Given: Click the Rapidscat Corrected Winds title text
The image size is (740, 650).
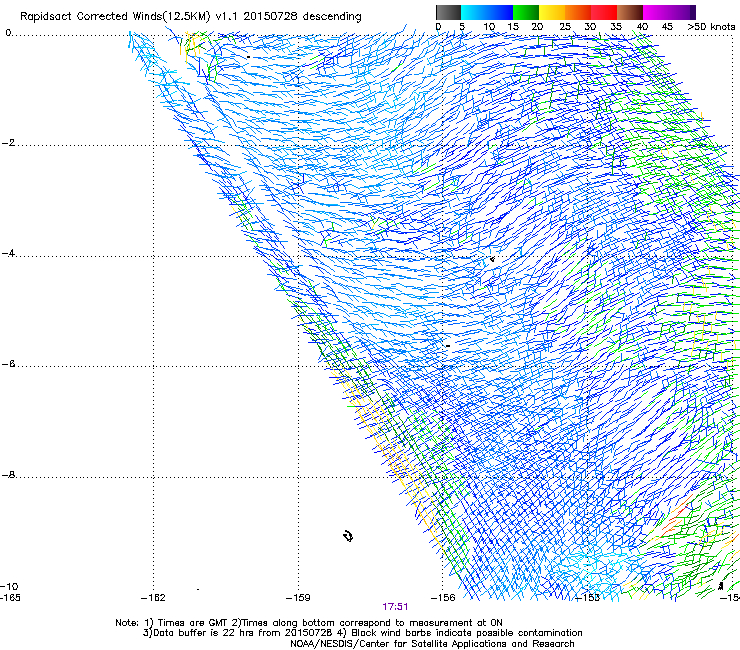Looking at the screenshot, I should (191, 17).
